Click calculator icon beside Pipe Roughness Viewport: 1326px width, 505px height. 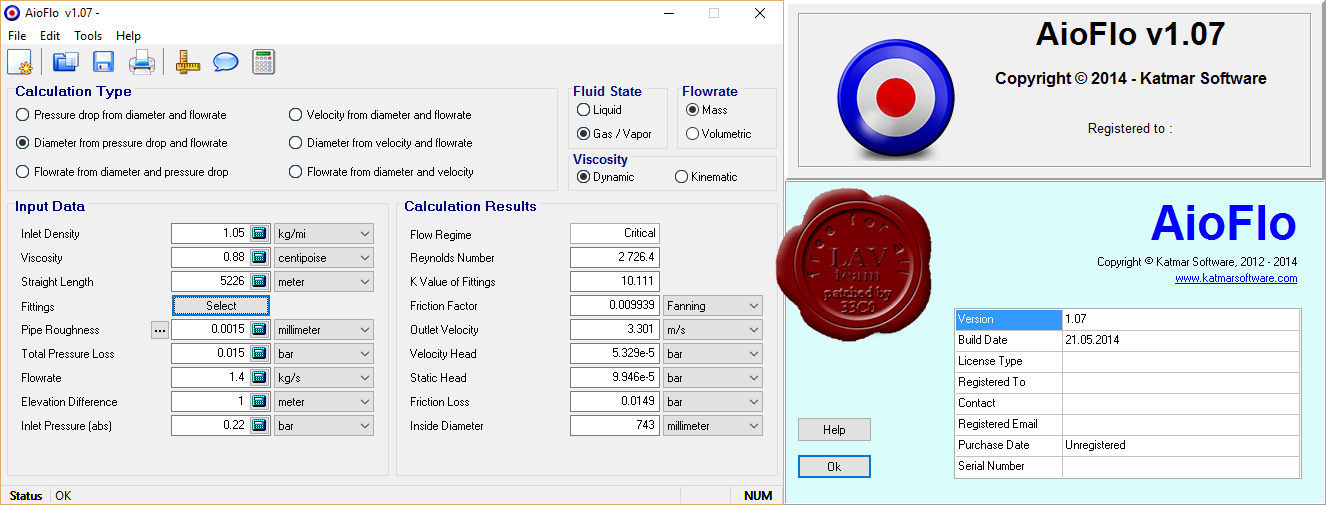coord(259,329)
